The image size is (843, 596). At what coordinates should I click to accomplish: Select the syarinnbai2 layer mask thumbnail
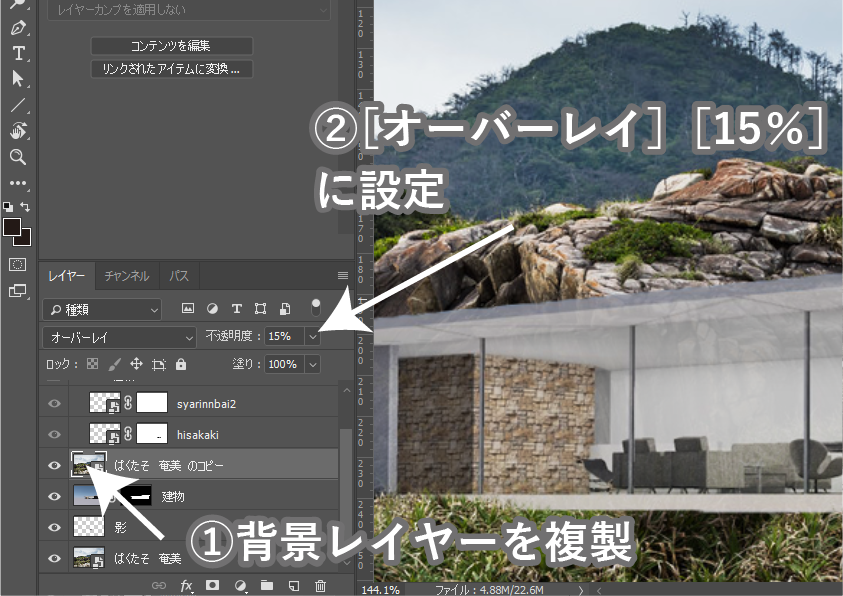[x=152, y=403]
